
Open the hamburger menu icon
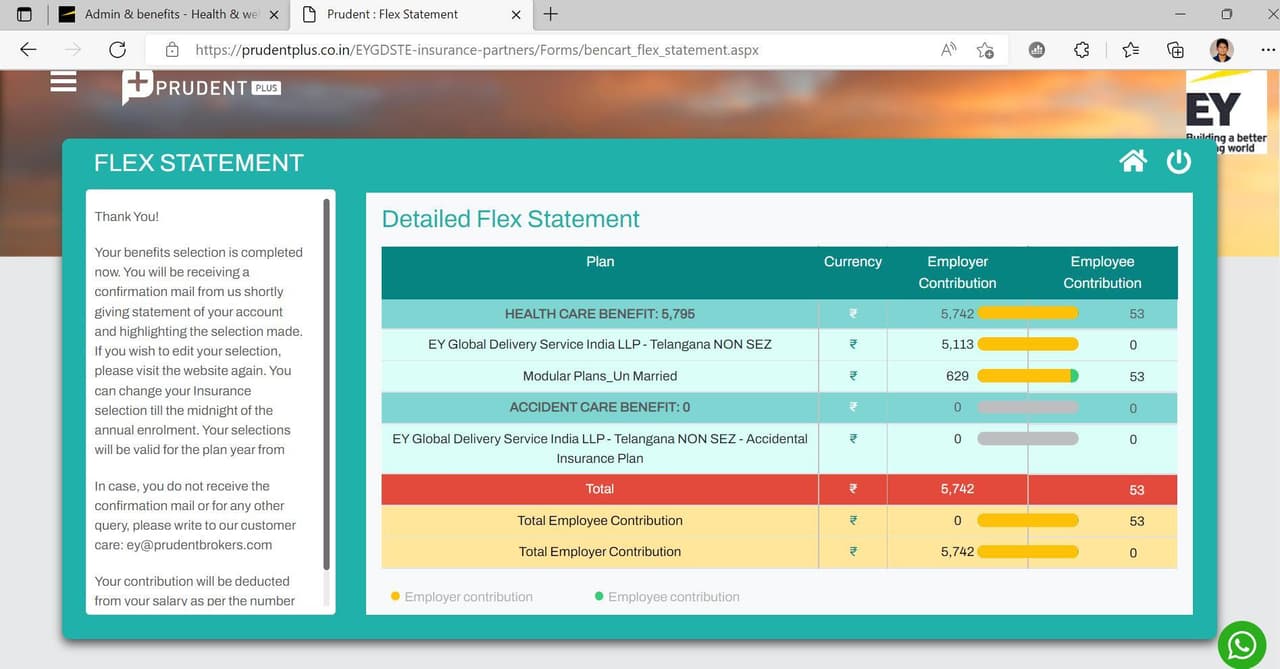pos(63,82)
